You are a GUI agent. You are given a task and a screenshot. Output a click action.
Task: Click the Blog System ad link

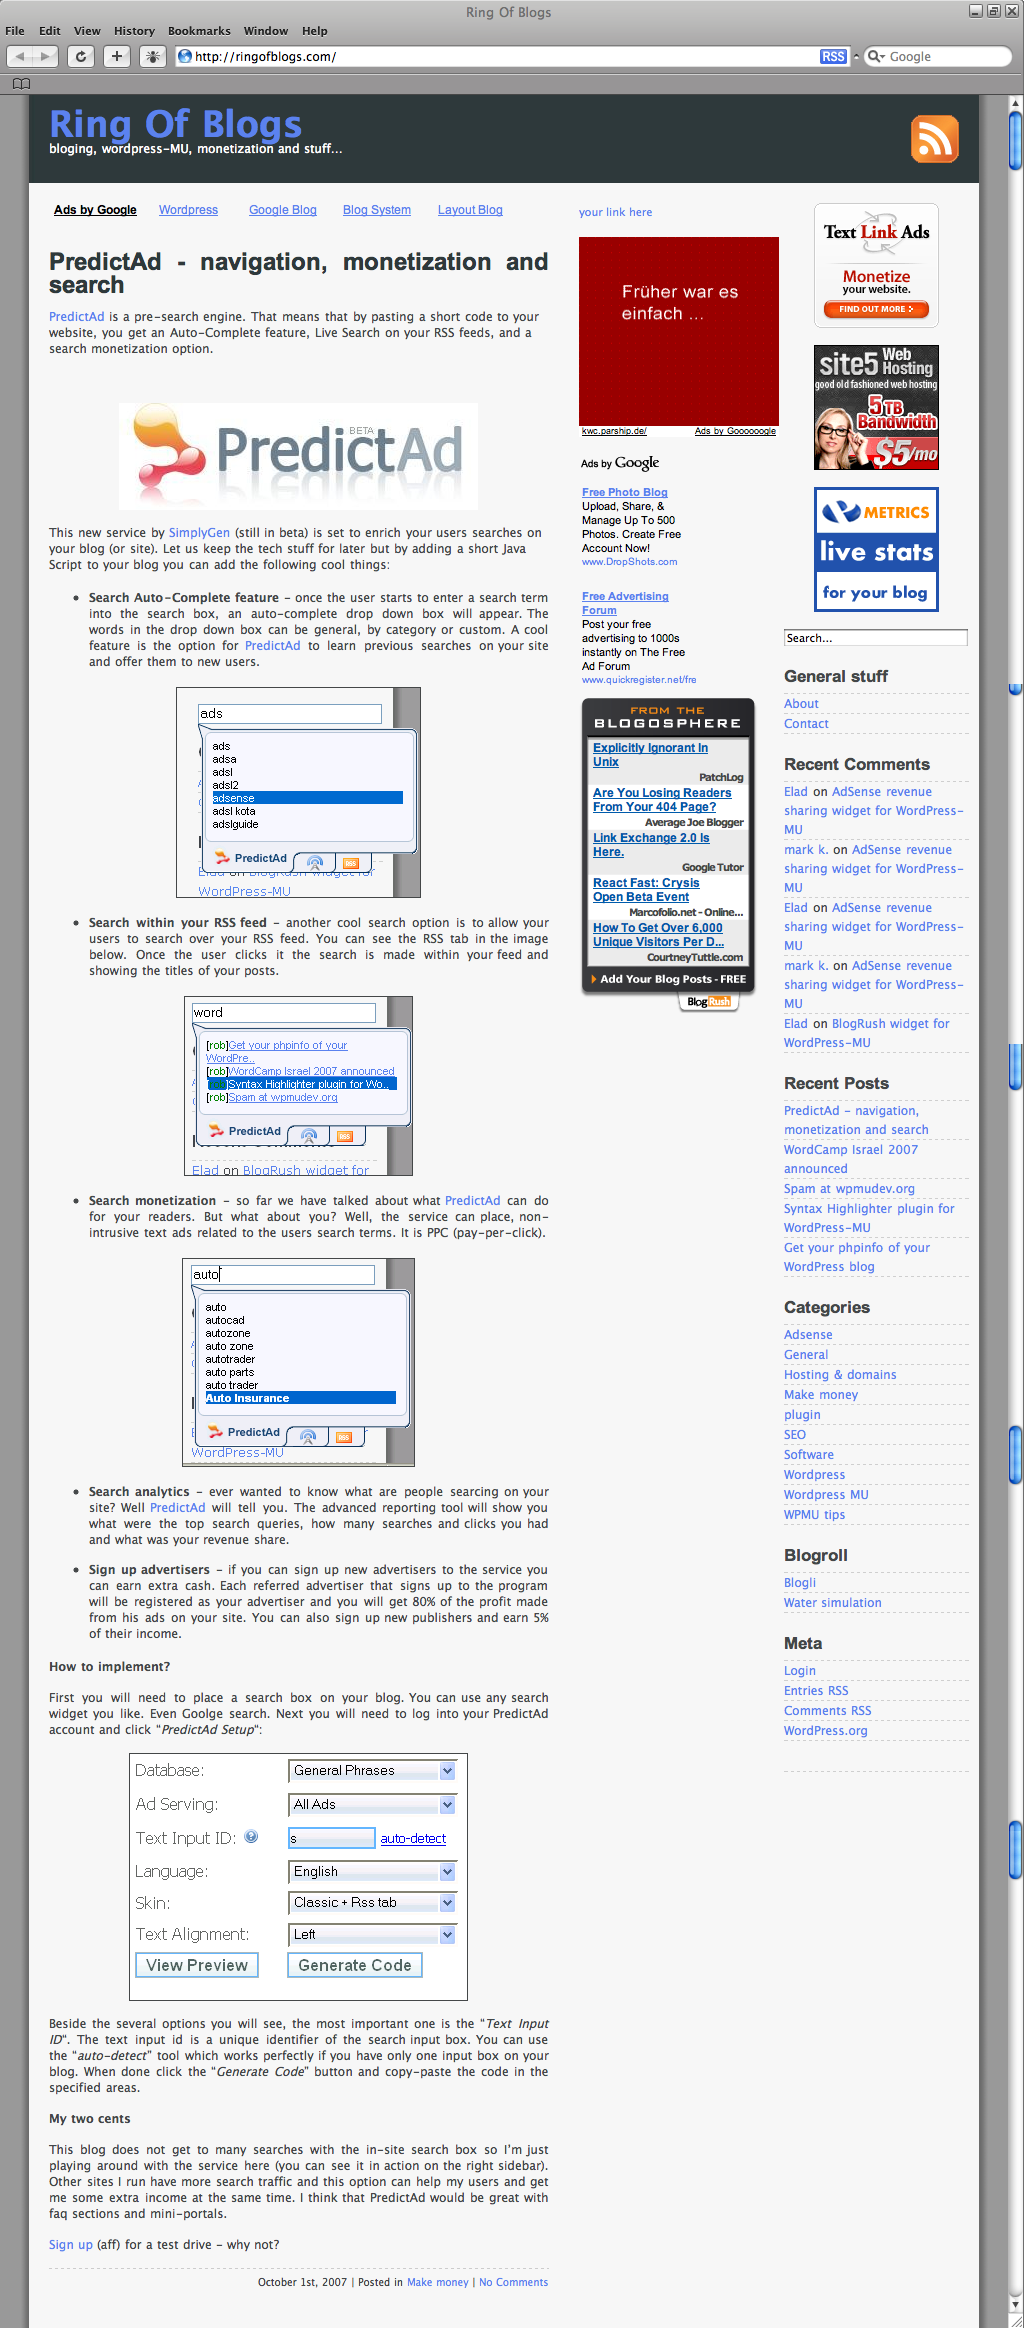[x=377, y=210]
